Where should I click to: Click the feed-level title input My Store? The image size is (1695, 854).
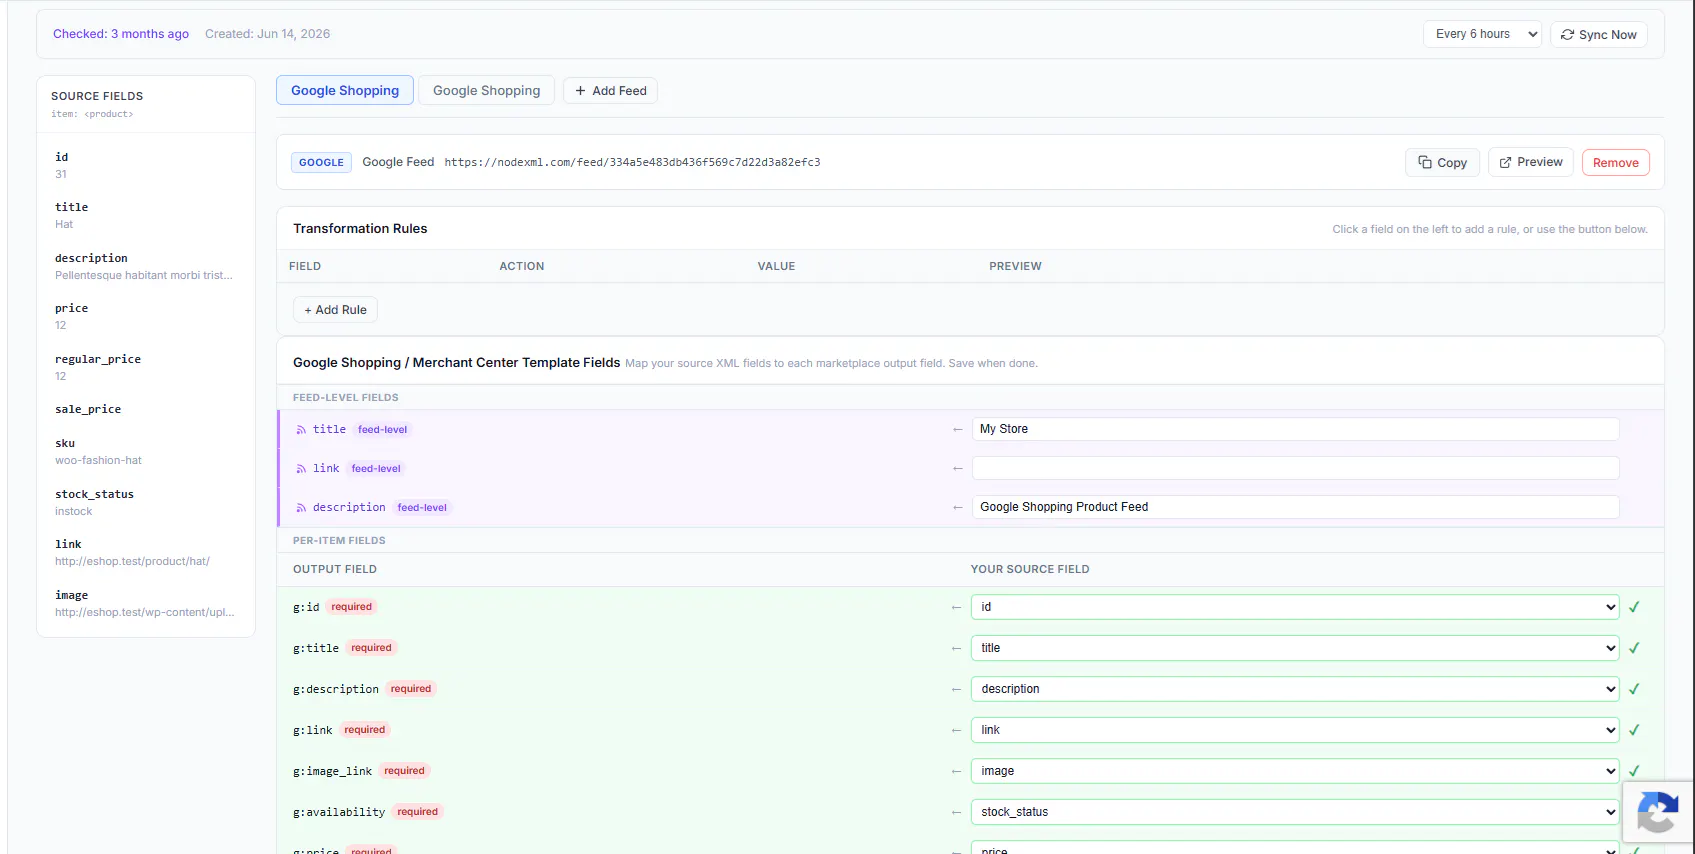click(1295, 429)
